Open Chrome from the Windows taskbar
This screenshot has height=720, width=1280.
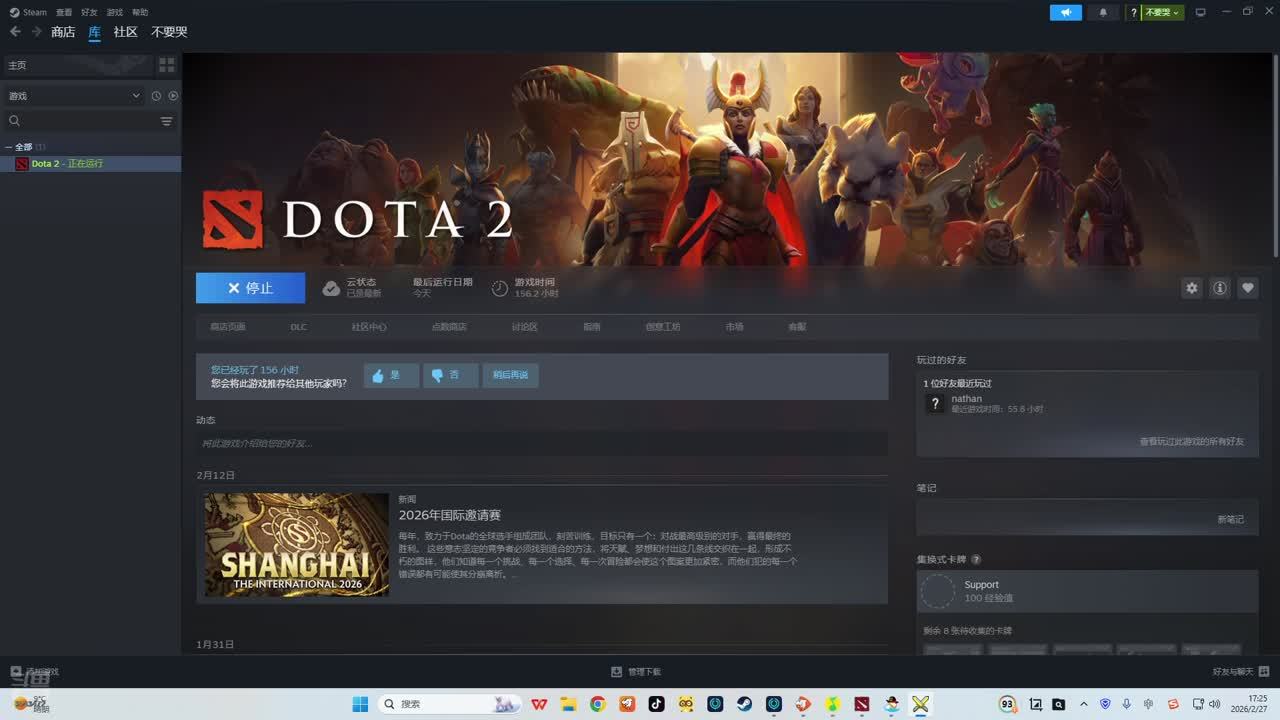598,704
